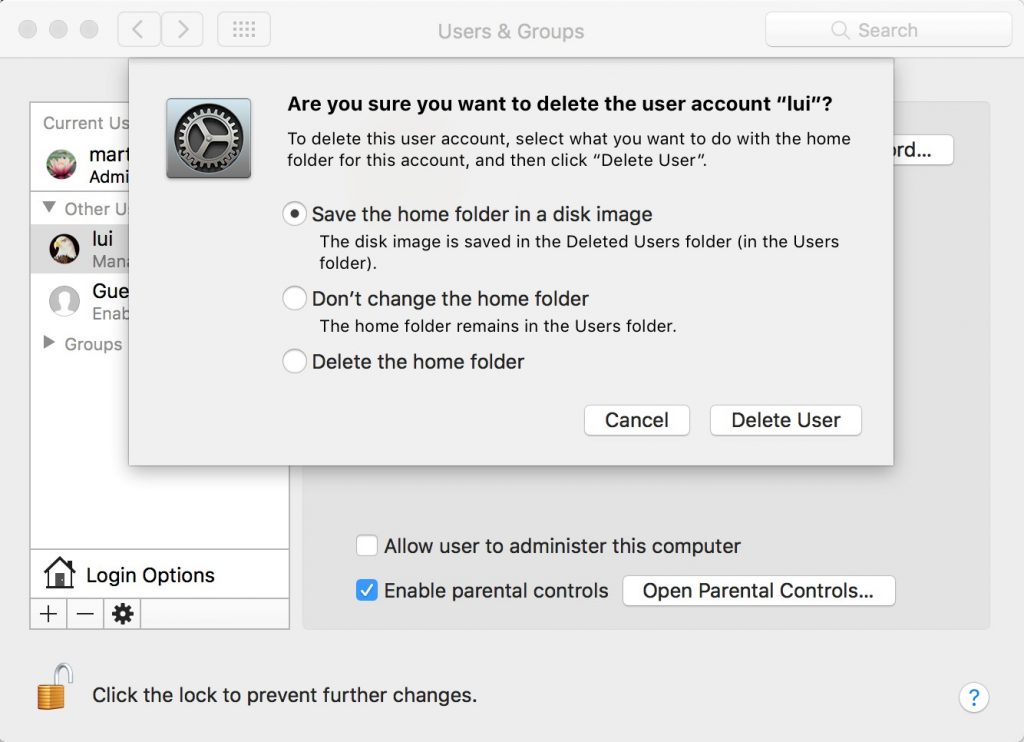Expand the Groups disclosure triangle
The image size is (1024, 742).
click(x=49, y=343)
